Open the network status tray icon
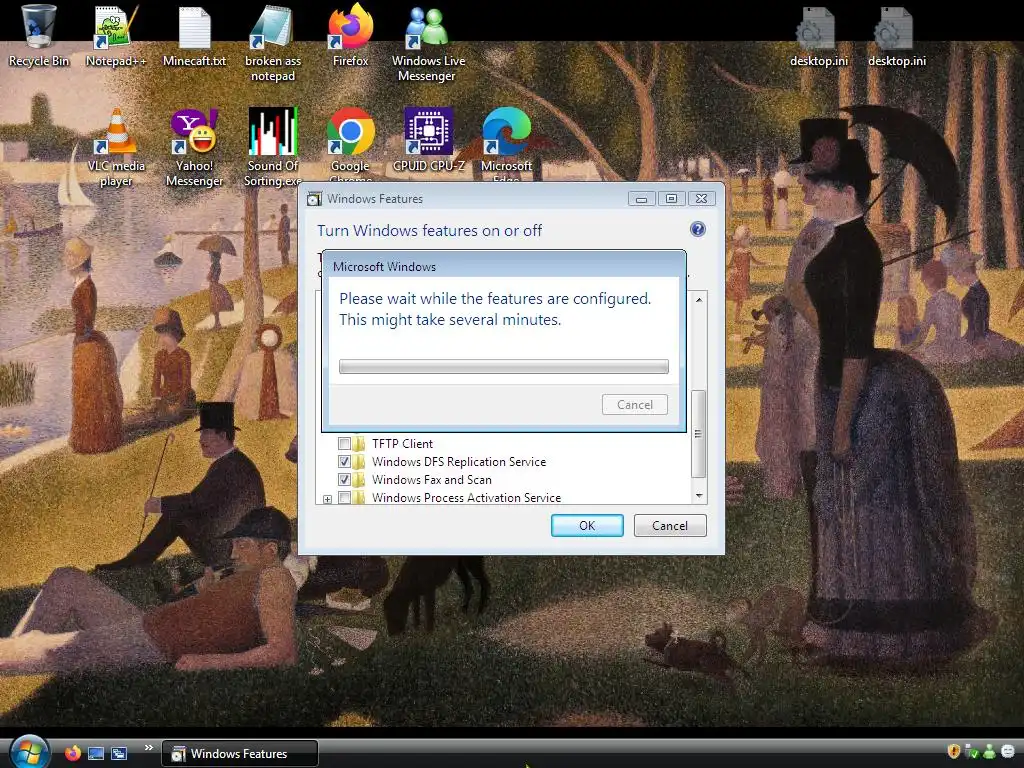The width and height of the screenshot is (1024, 768). 971,752
